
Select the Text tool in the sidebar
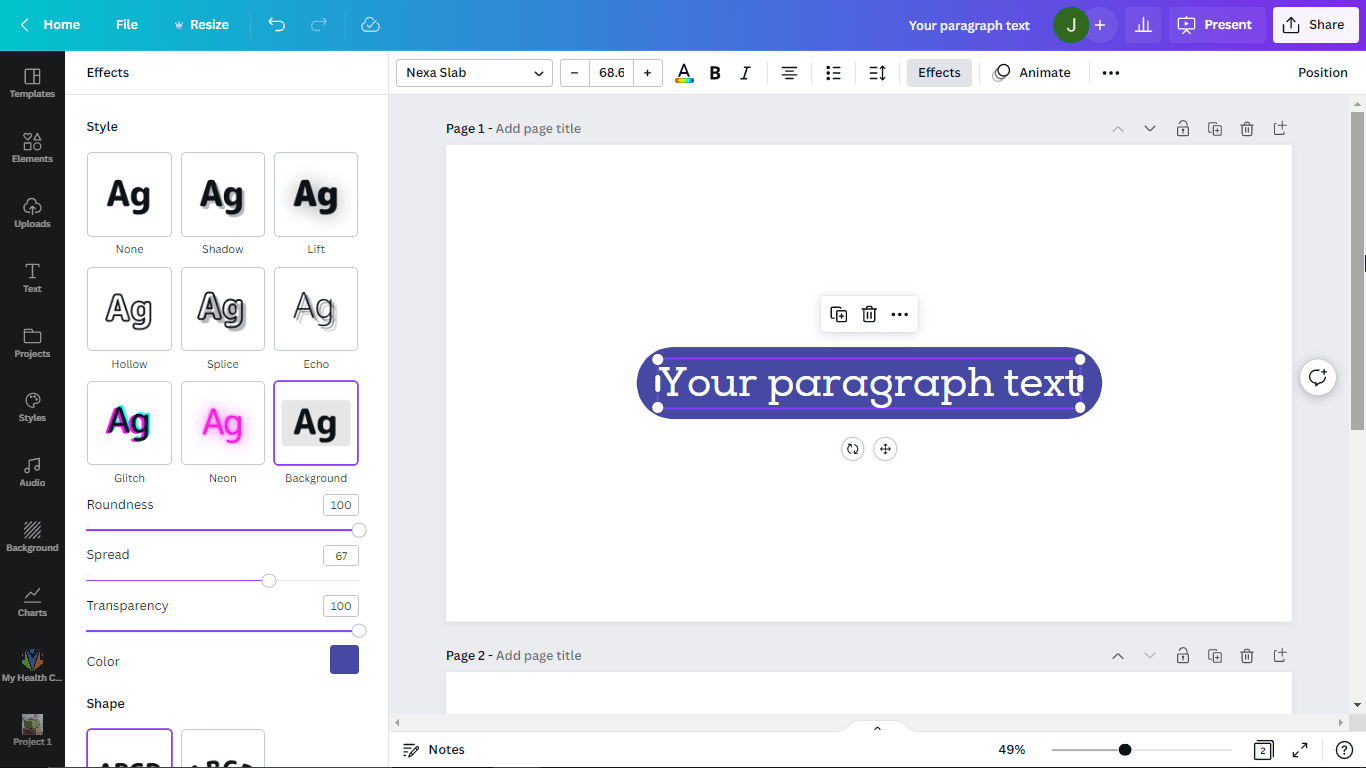(x=32, y=275)
